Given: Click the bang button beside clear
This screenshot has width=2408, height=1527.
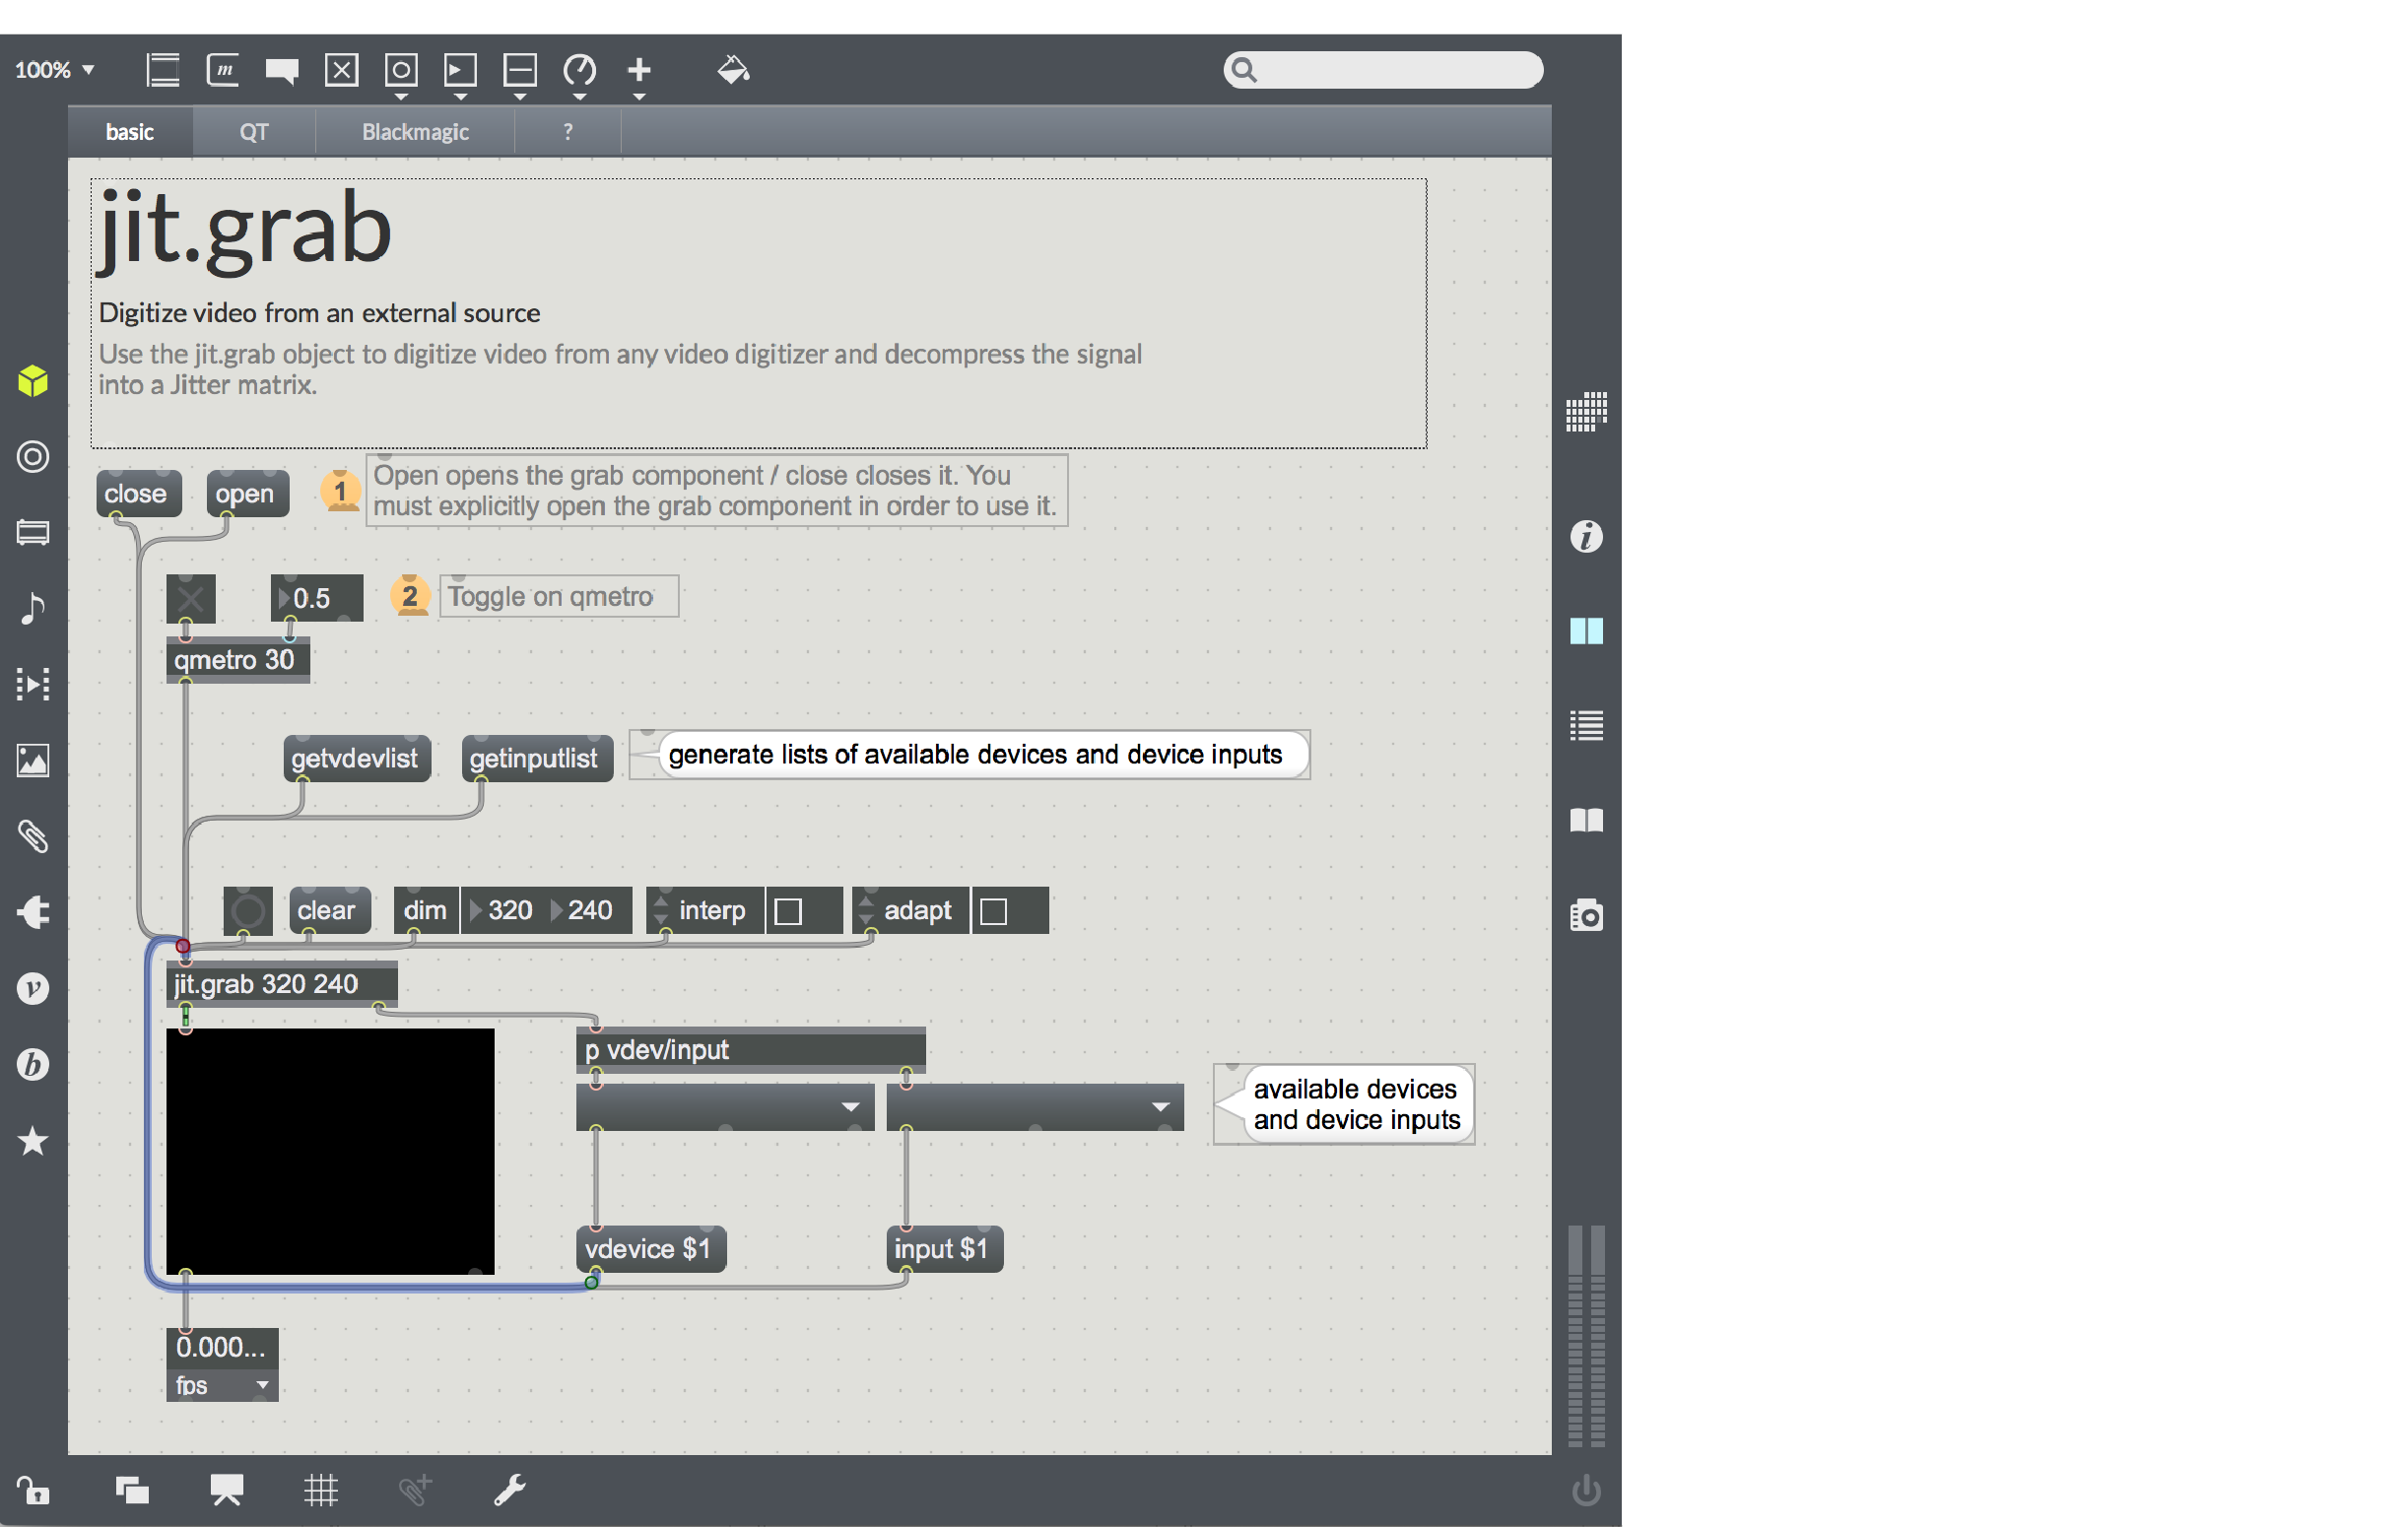Looking at the screenshot, I should click(x=248, y=911).
